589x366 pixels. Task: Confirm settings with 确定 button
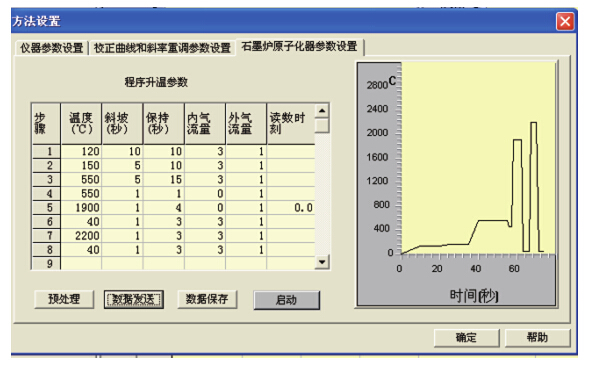pyautogui.click(x=467, y=337)
